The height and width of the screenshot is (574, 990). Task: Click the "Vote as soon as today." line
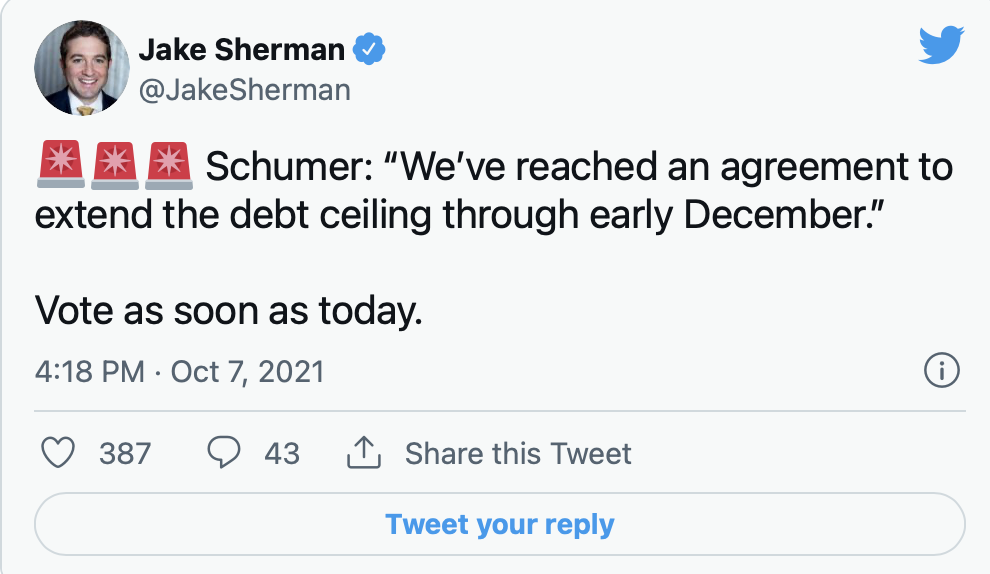pos(230,312)
